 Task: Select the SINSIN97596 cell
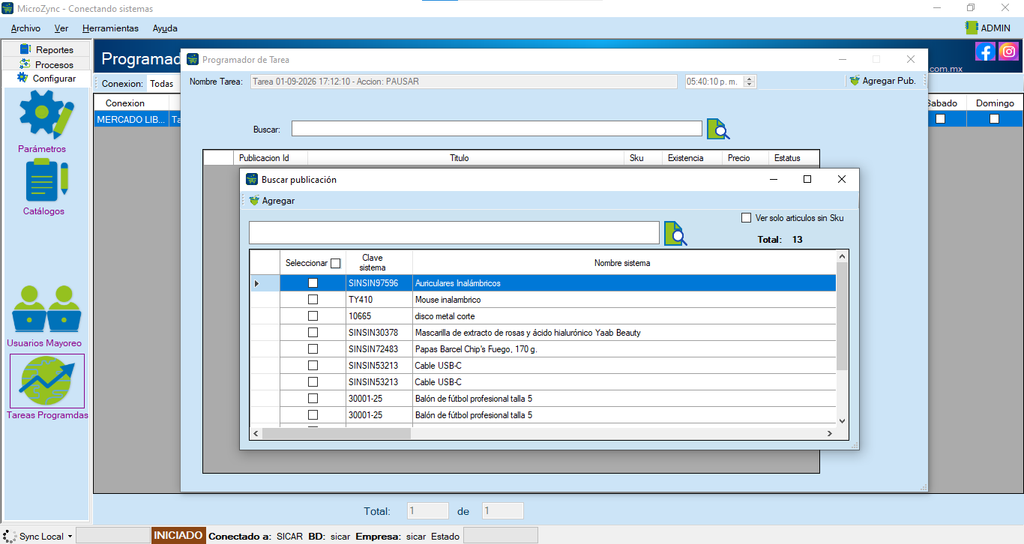click(379, 283)
